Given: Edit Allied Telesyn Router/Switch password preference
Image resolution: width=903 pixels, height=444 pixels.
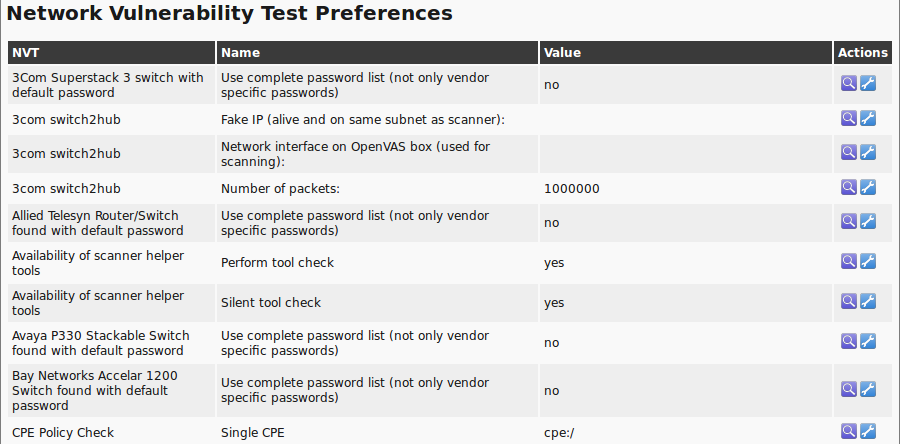Looking at the screenshot, I should coord(868,222).
